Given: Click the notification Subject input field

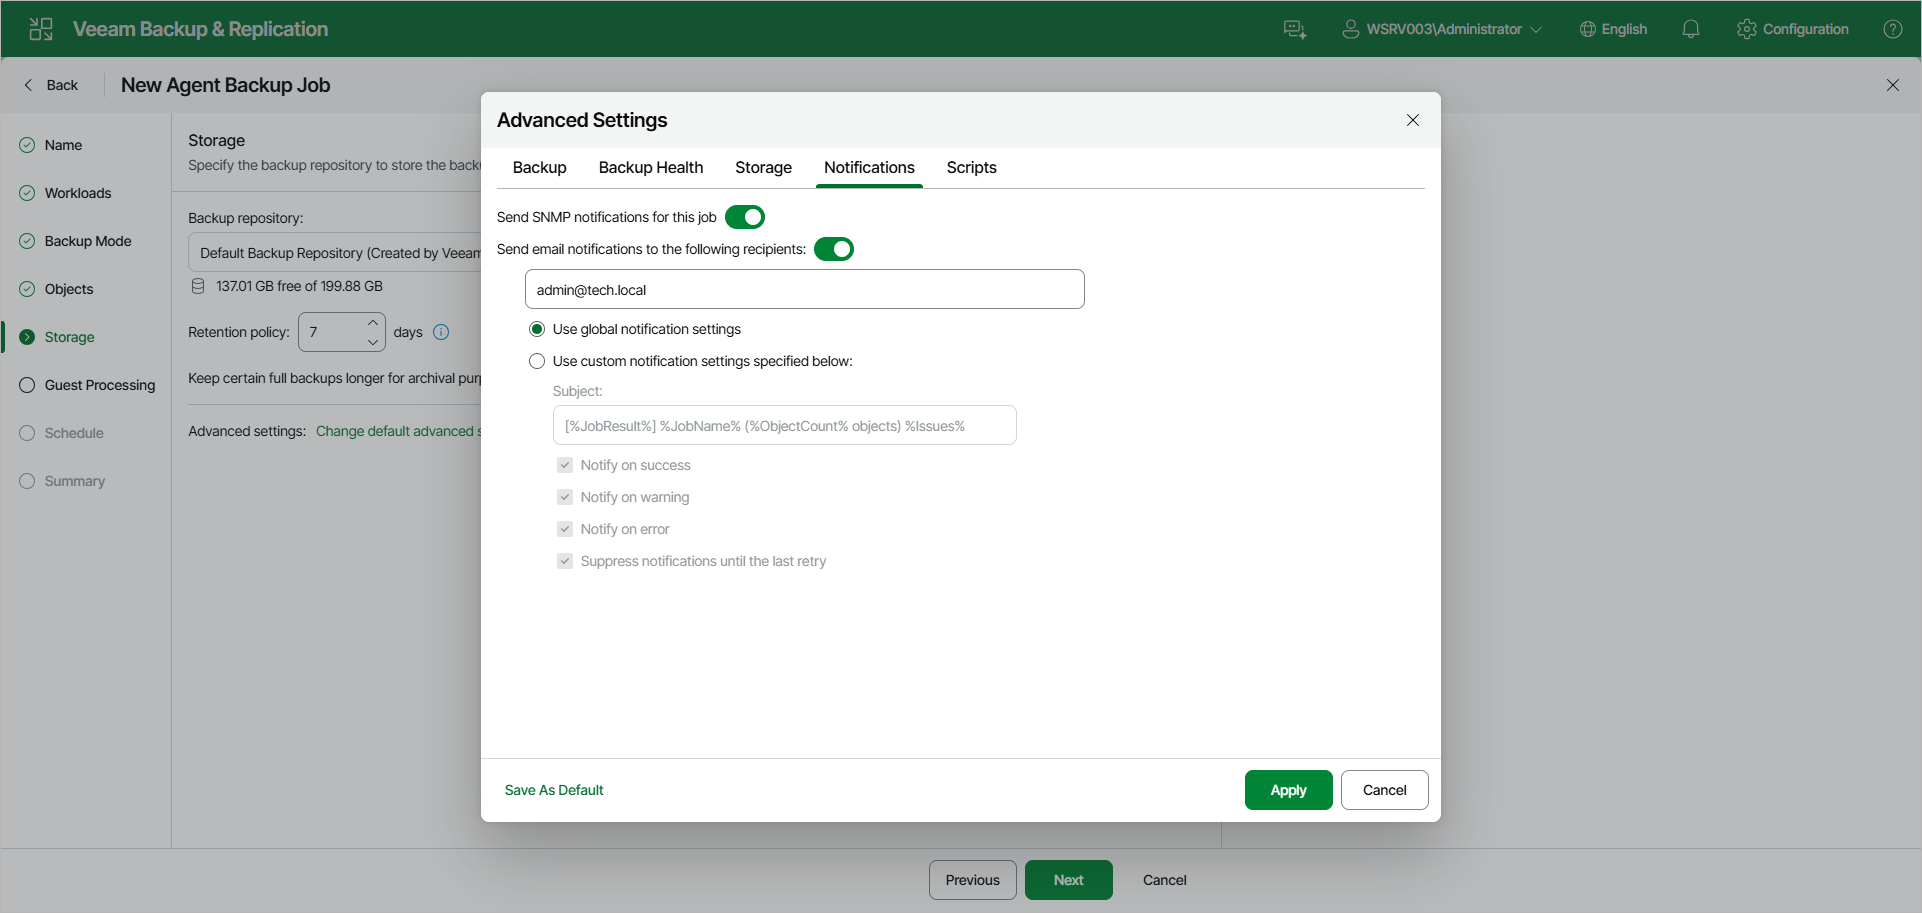Looking at the screenshot, I should [x=785, y=425].
